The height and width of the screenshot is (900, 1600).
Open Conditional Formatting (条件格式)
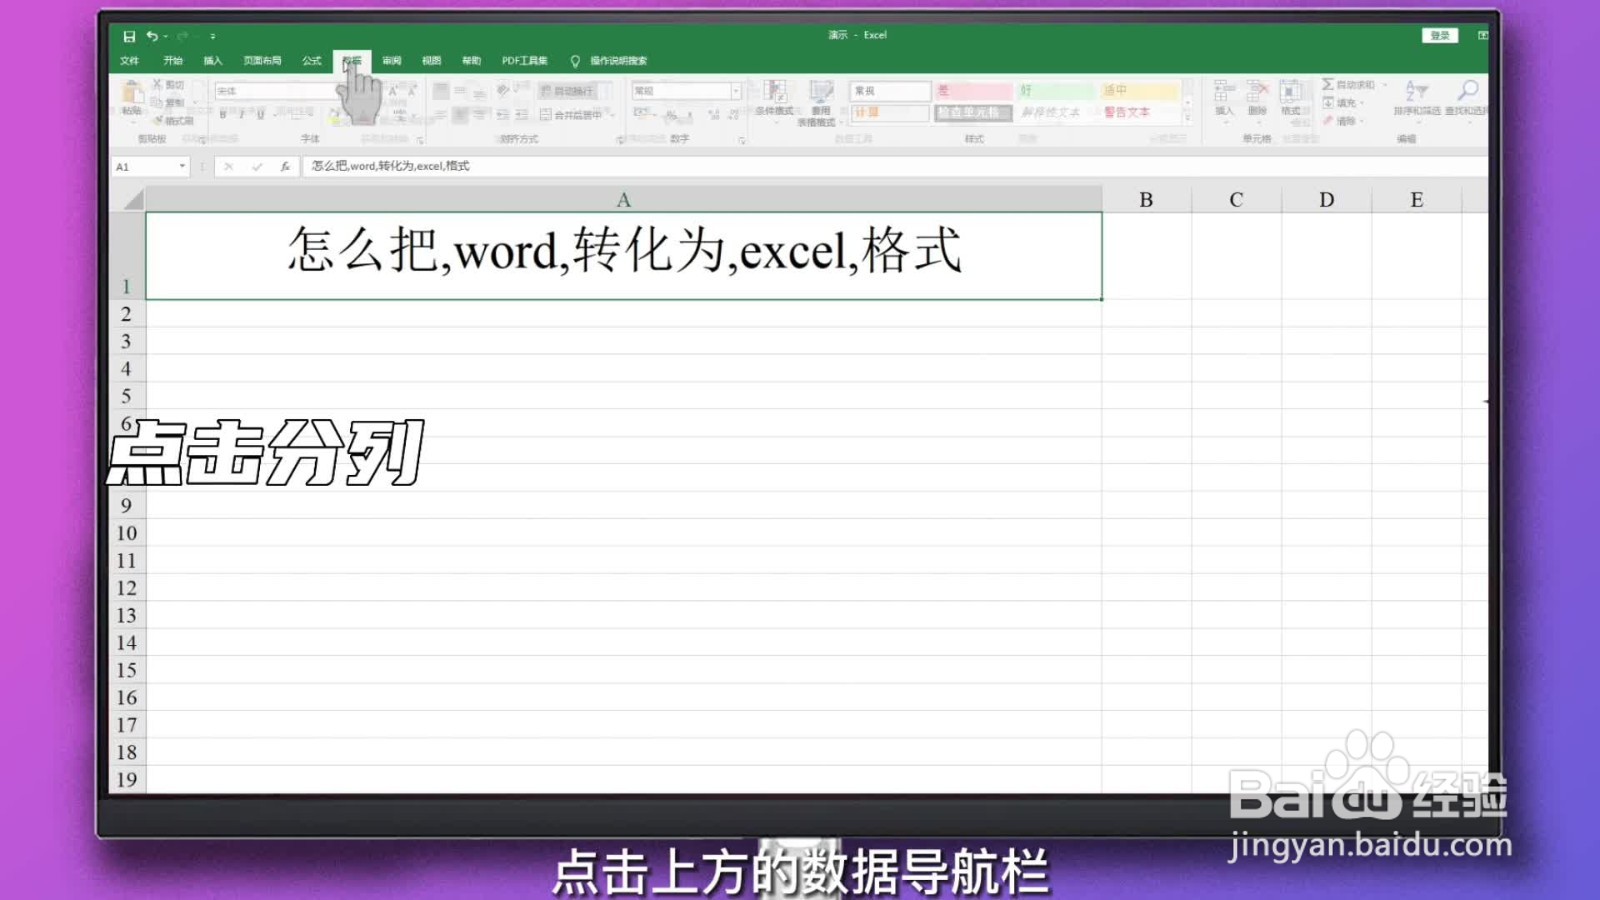pos(774,99)
